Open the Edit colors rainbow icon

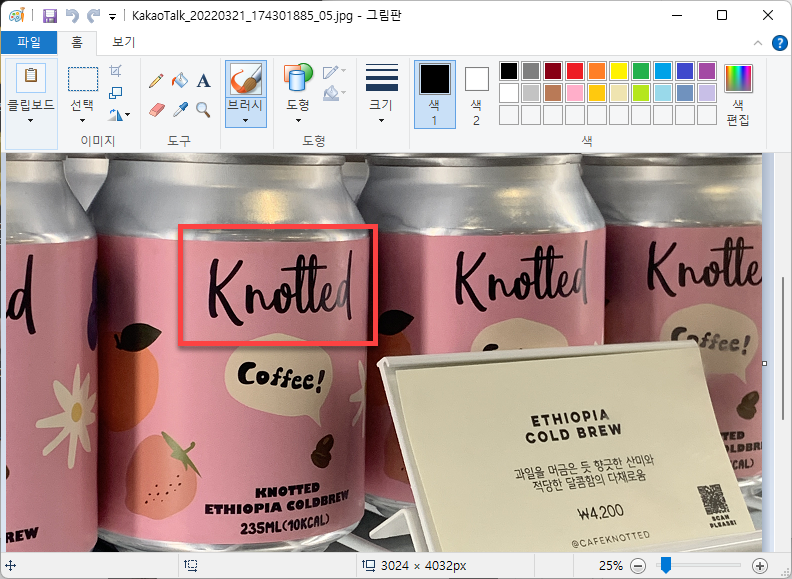[738, 78]
